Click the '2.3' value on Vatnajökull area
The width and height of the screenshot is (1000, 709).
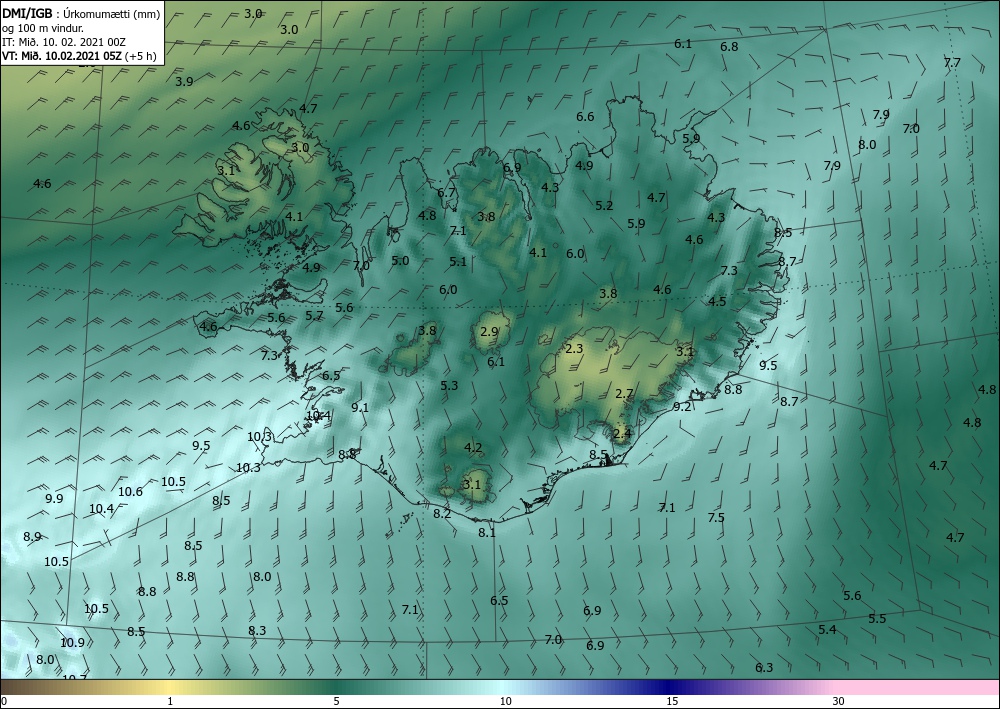click(574, 348)
